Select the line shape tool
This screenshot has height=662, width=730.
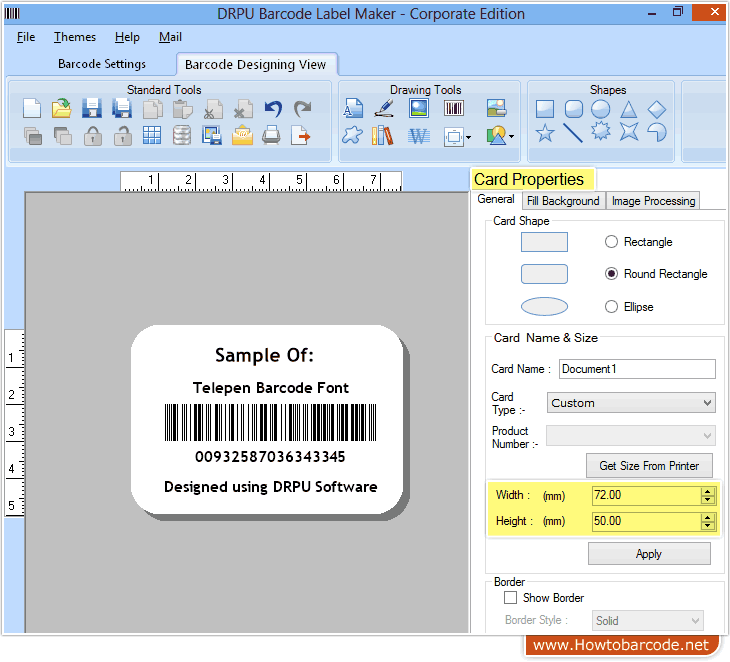pos(573,133)
